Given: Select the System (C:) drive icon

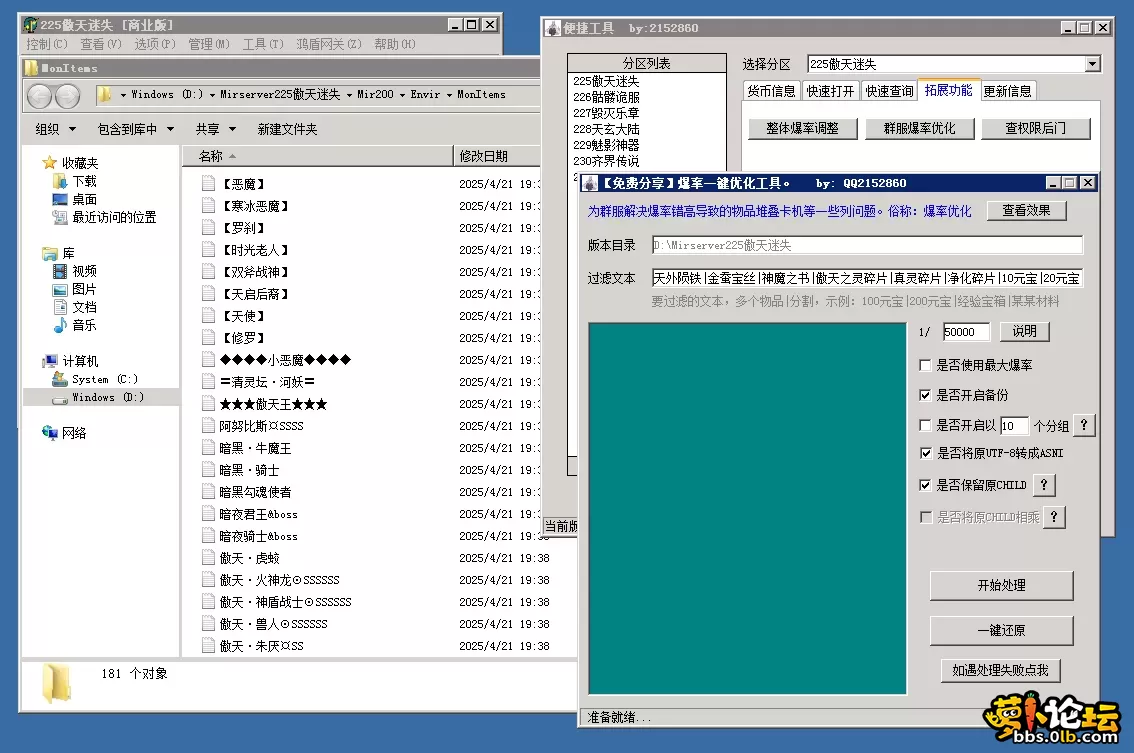Looking at the screenshot, I should (60, 379).
